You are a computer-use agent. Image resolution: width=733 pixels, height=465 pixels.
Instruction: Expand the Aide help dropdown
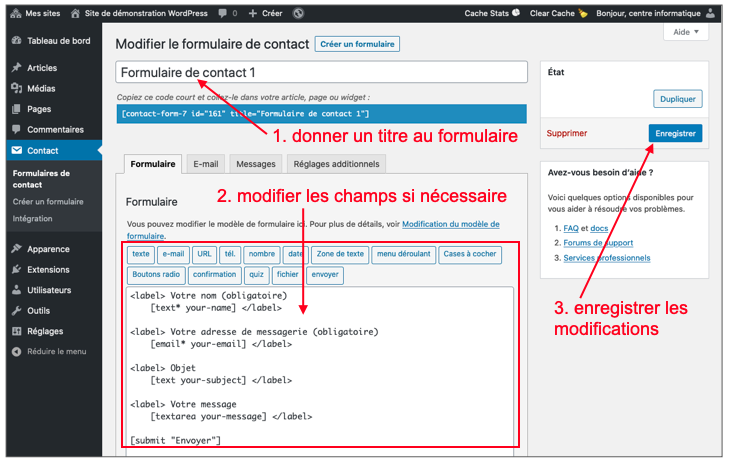[x=684, y=32]
